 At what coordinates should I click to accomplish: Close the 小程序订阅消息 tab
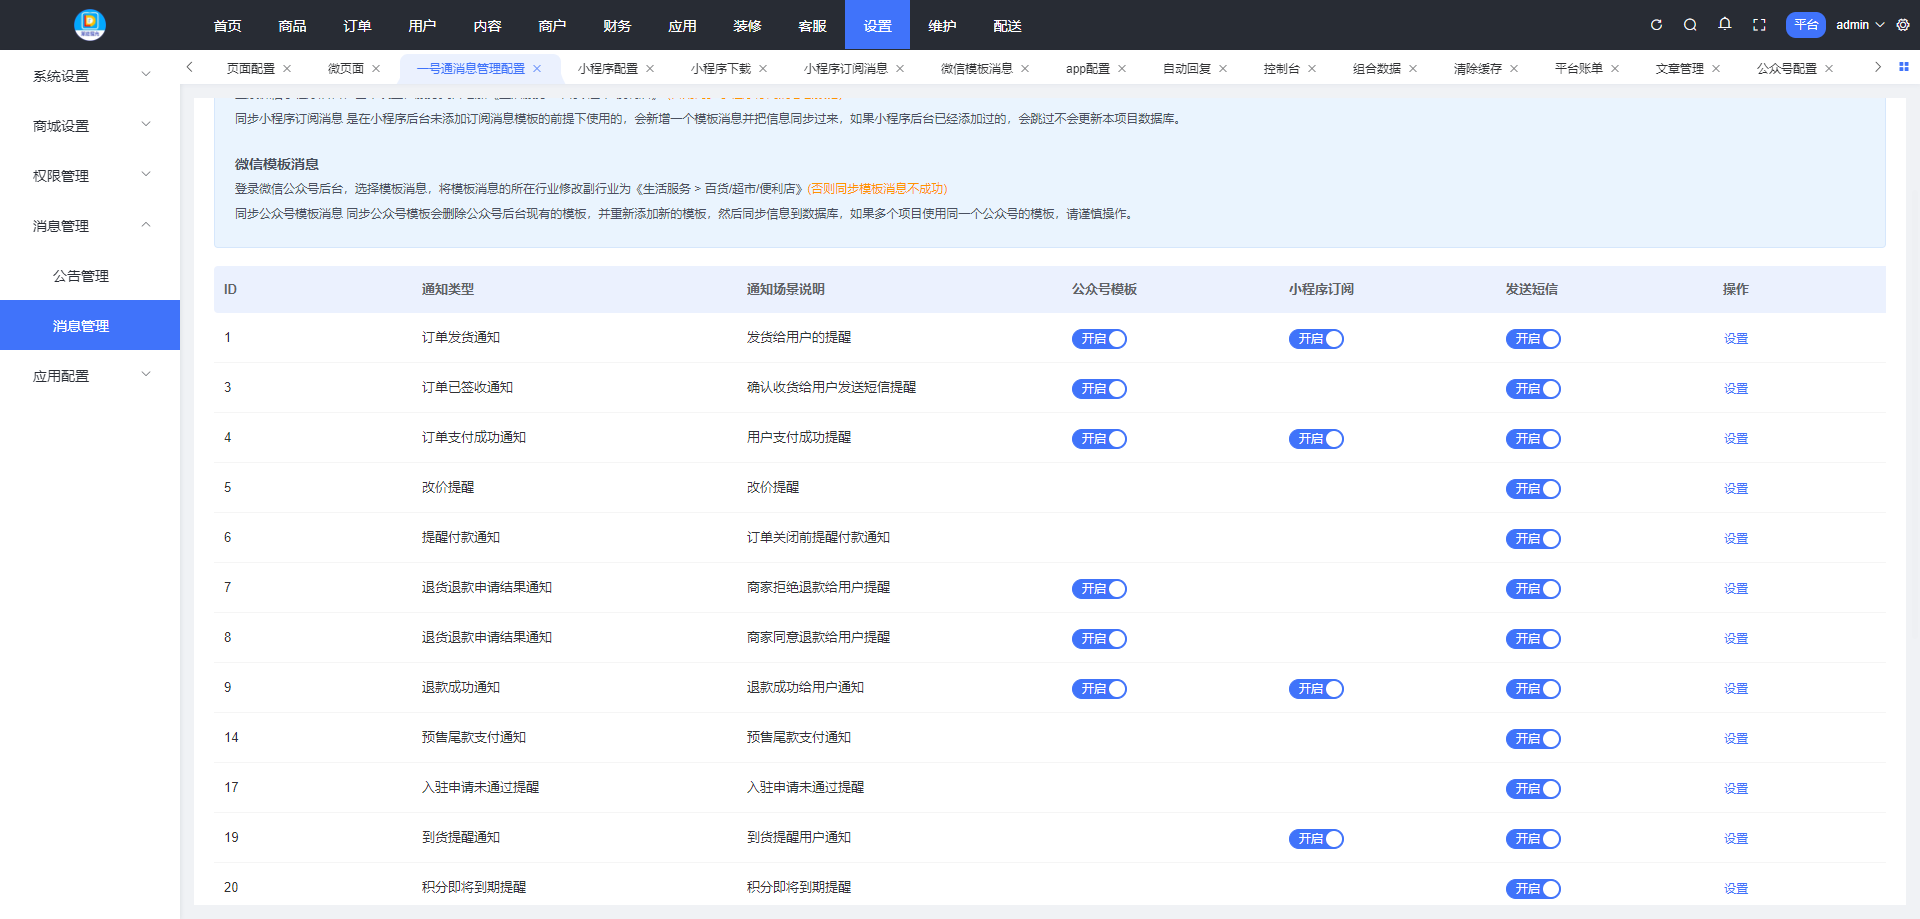point(900,69)
